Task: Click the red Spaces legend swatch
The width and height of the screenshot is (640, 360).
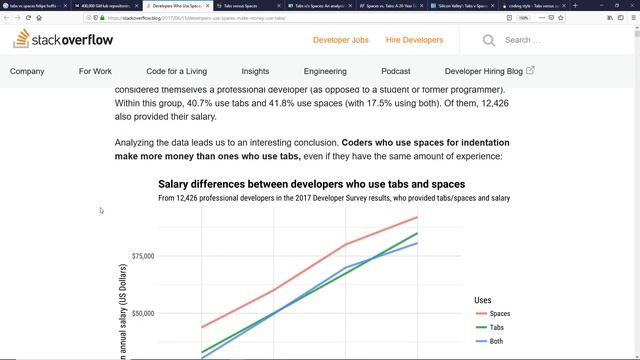Action: pos(481,313)
